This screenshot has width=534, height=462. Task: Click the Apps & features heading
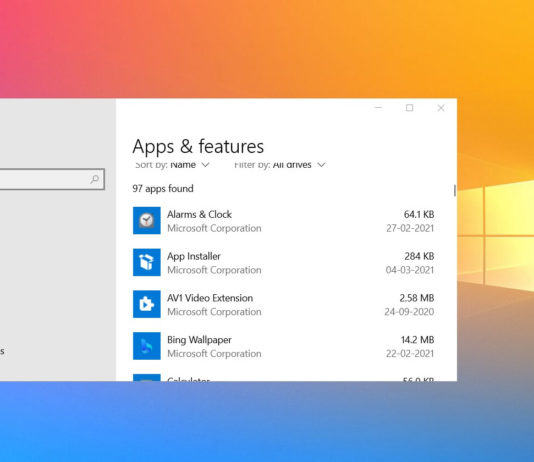click(198, 147)
